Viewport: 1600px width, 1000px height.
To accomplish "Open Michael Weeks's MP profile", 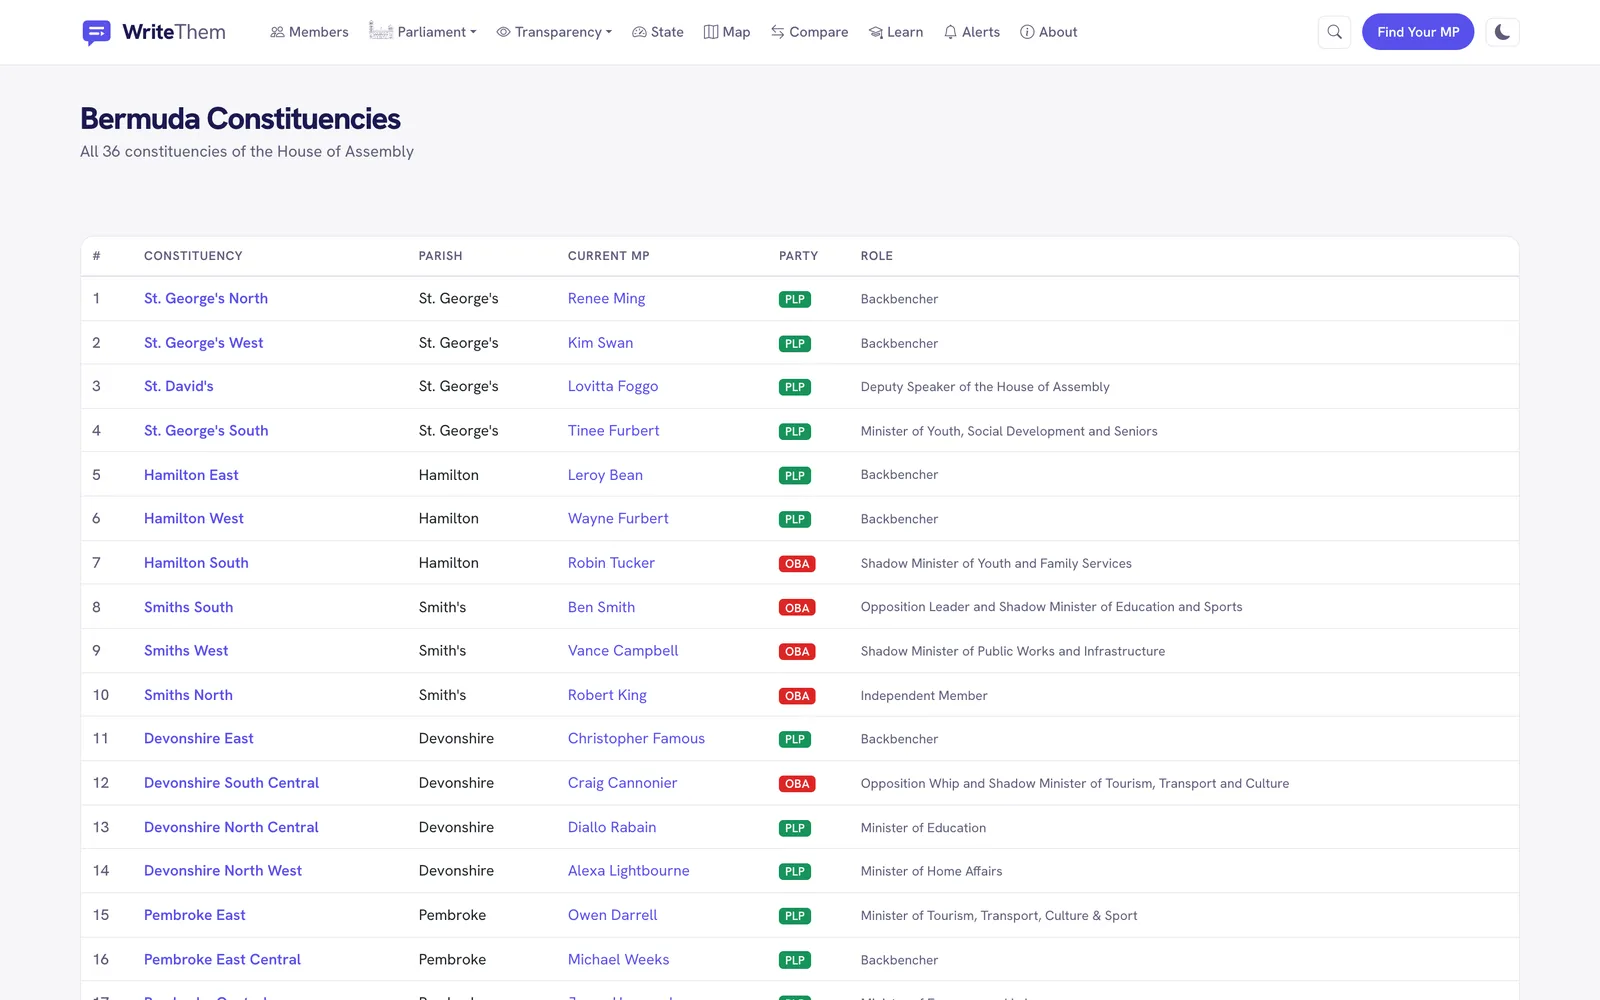I will pyautogui.click(x=619, y=959).
